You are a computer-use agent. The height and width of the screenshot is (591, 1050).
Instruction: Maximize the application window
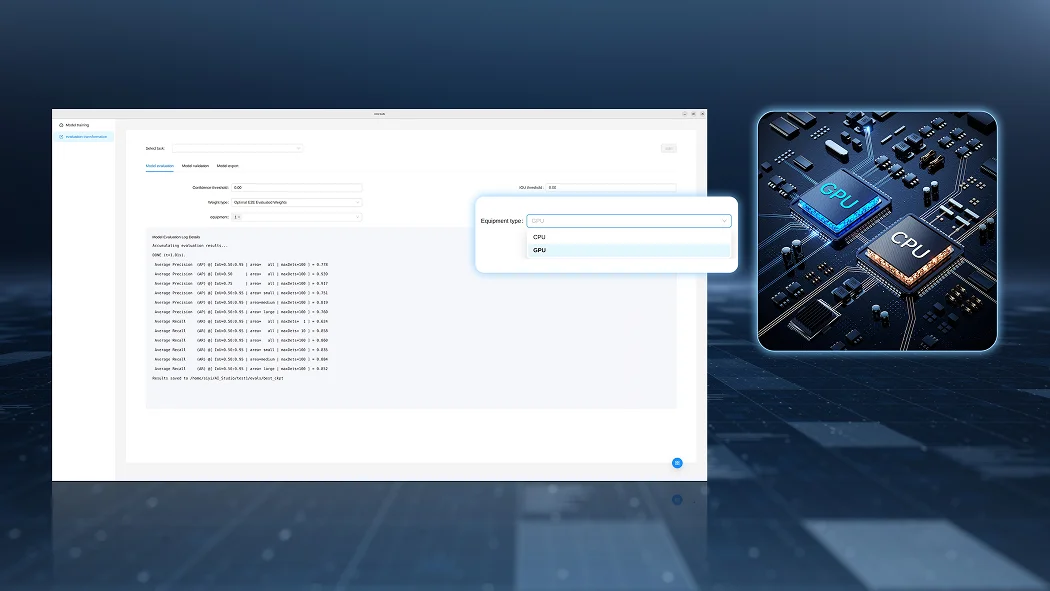[x=693, y=114]
